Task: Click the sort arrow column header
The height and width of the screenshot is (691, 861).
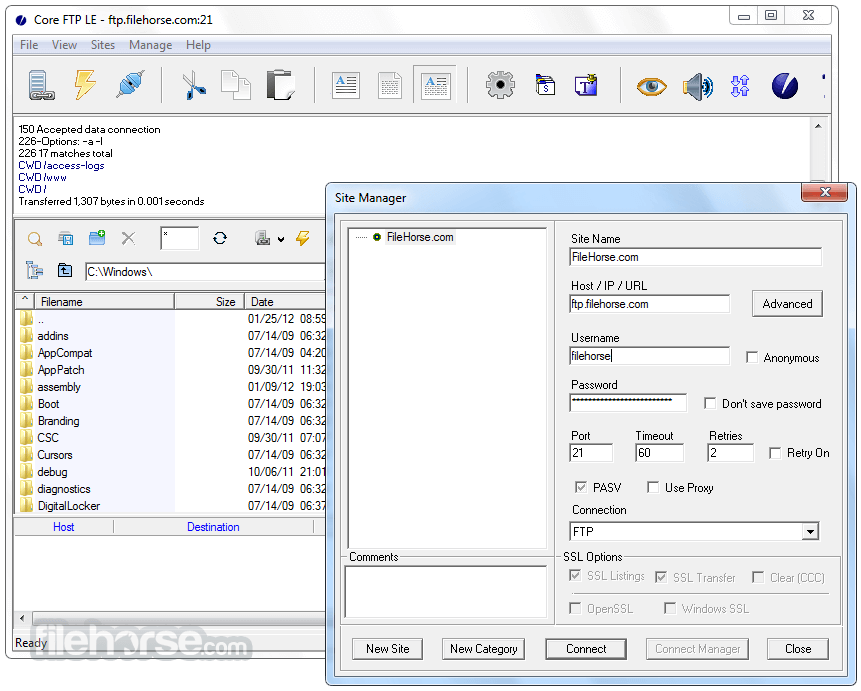Action: coord(25,301)
